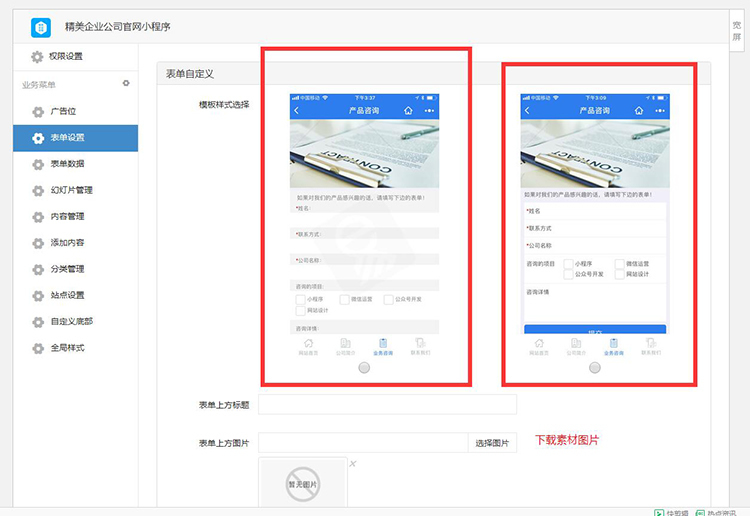Select the left template style radio button
The width and height of the screenshot is (750, 516).
tap(364, 367)
